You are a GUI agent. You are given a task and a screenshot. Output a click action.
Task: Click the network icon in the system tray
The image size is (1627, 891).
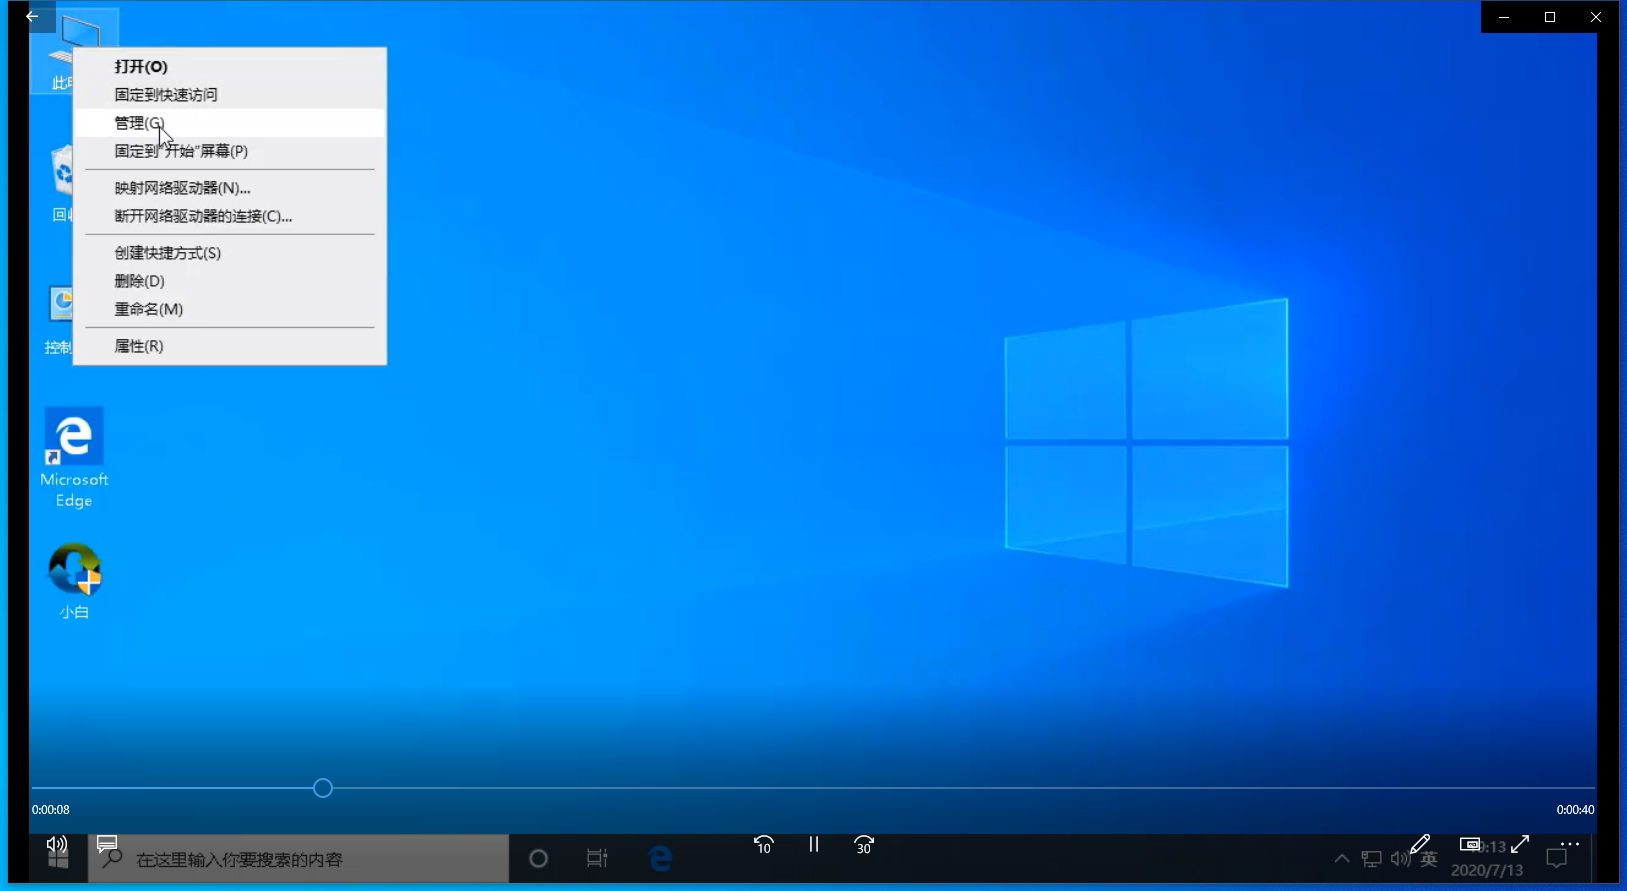pyautogui.click(x=1371, y=858)
